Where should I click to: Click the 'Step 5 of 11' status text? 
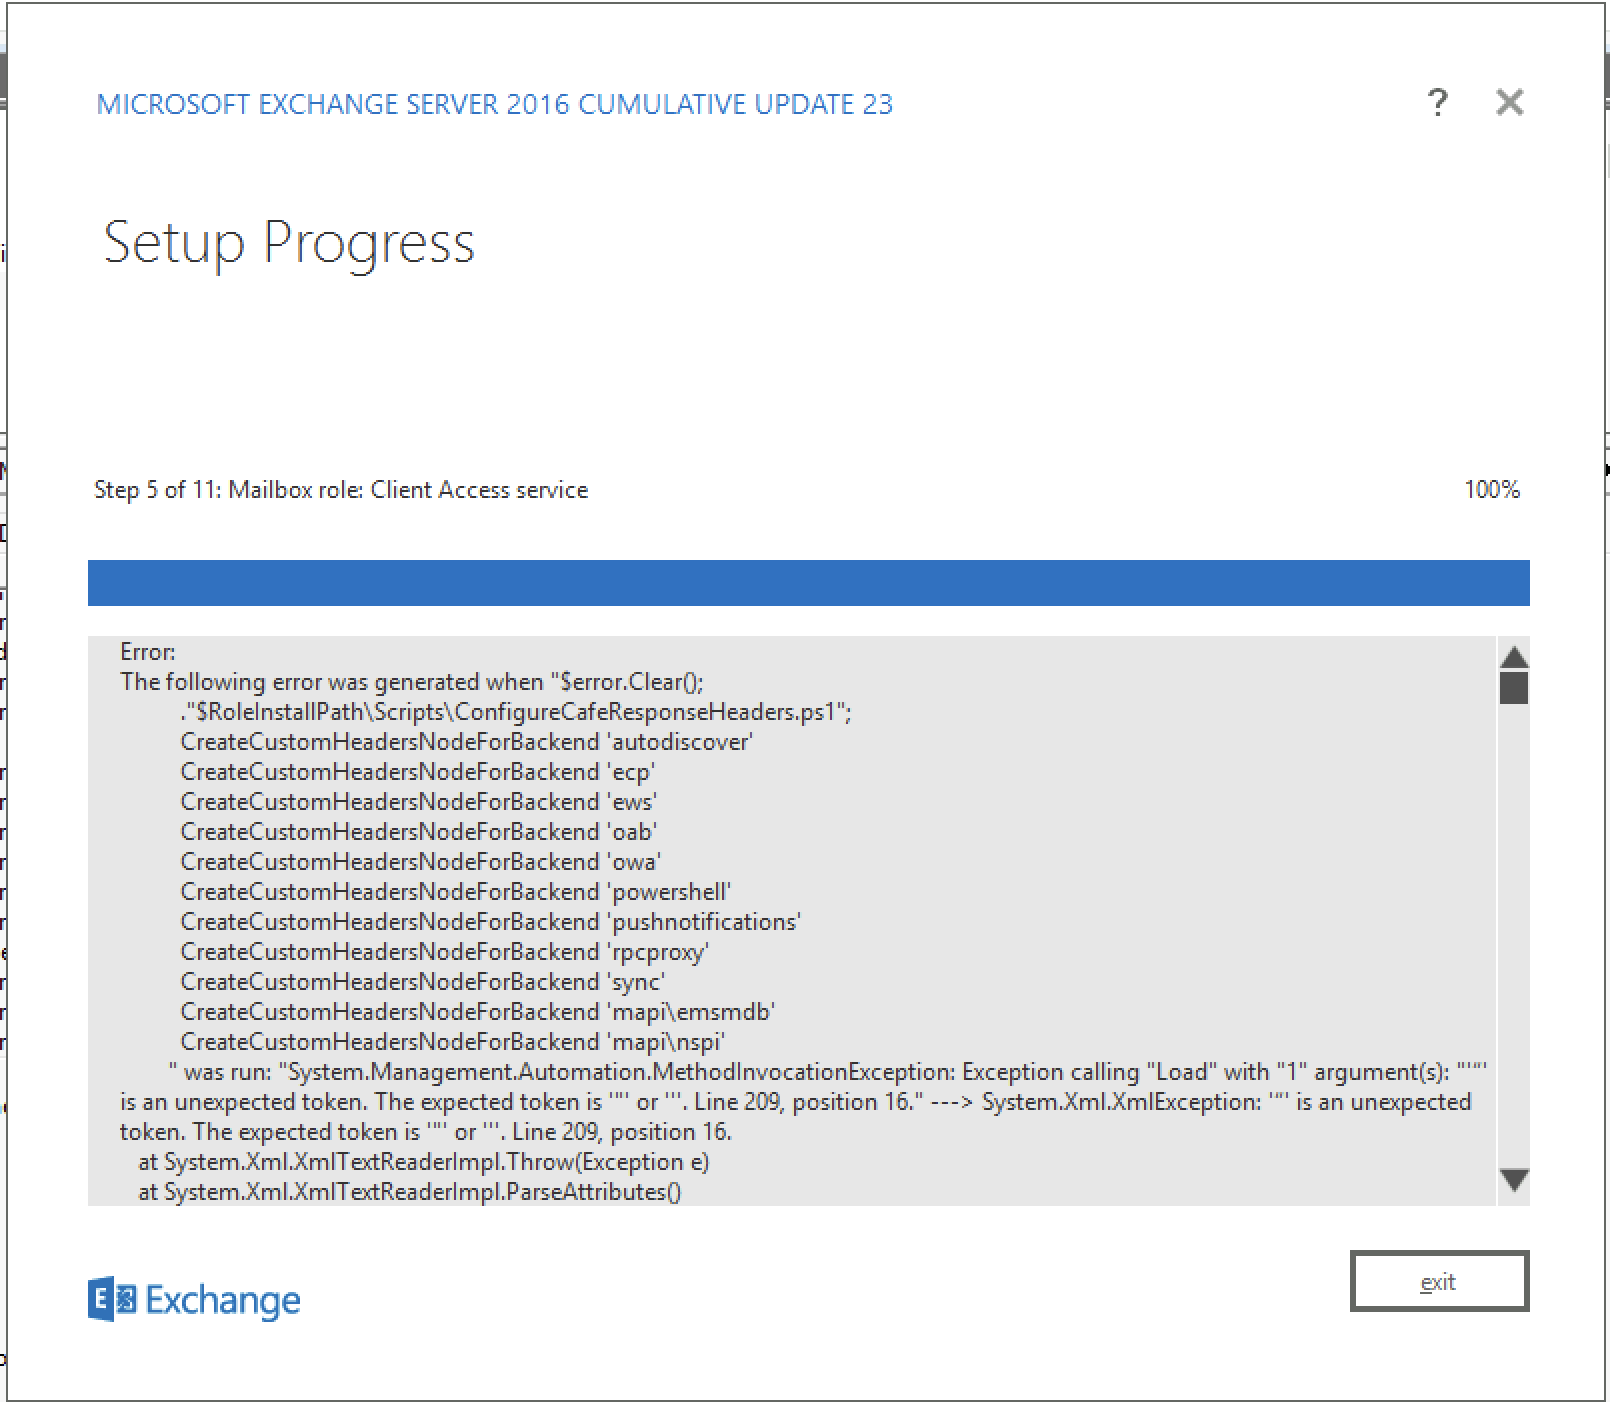pyautogui.click(x=158, y=489)
